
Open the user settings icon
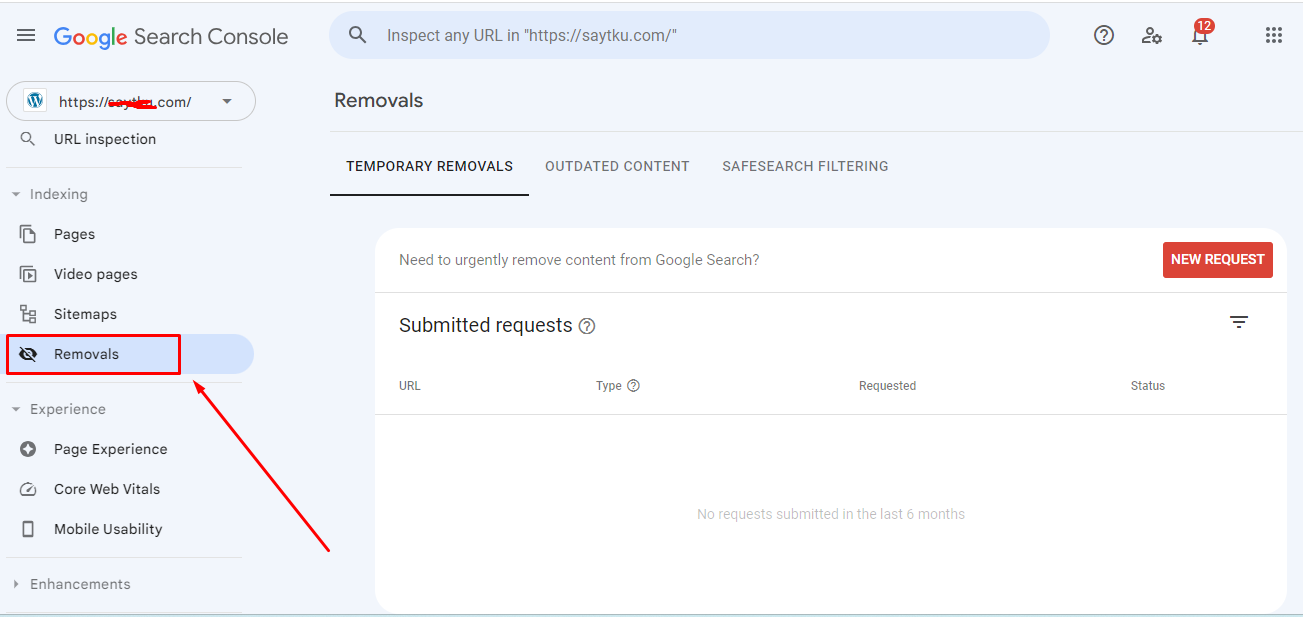(1152, 35)
